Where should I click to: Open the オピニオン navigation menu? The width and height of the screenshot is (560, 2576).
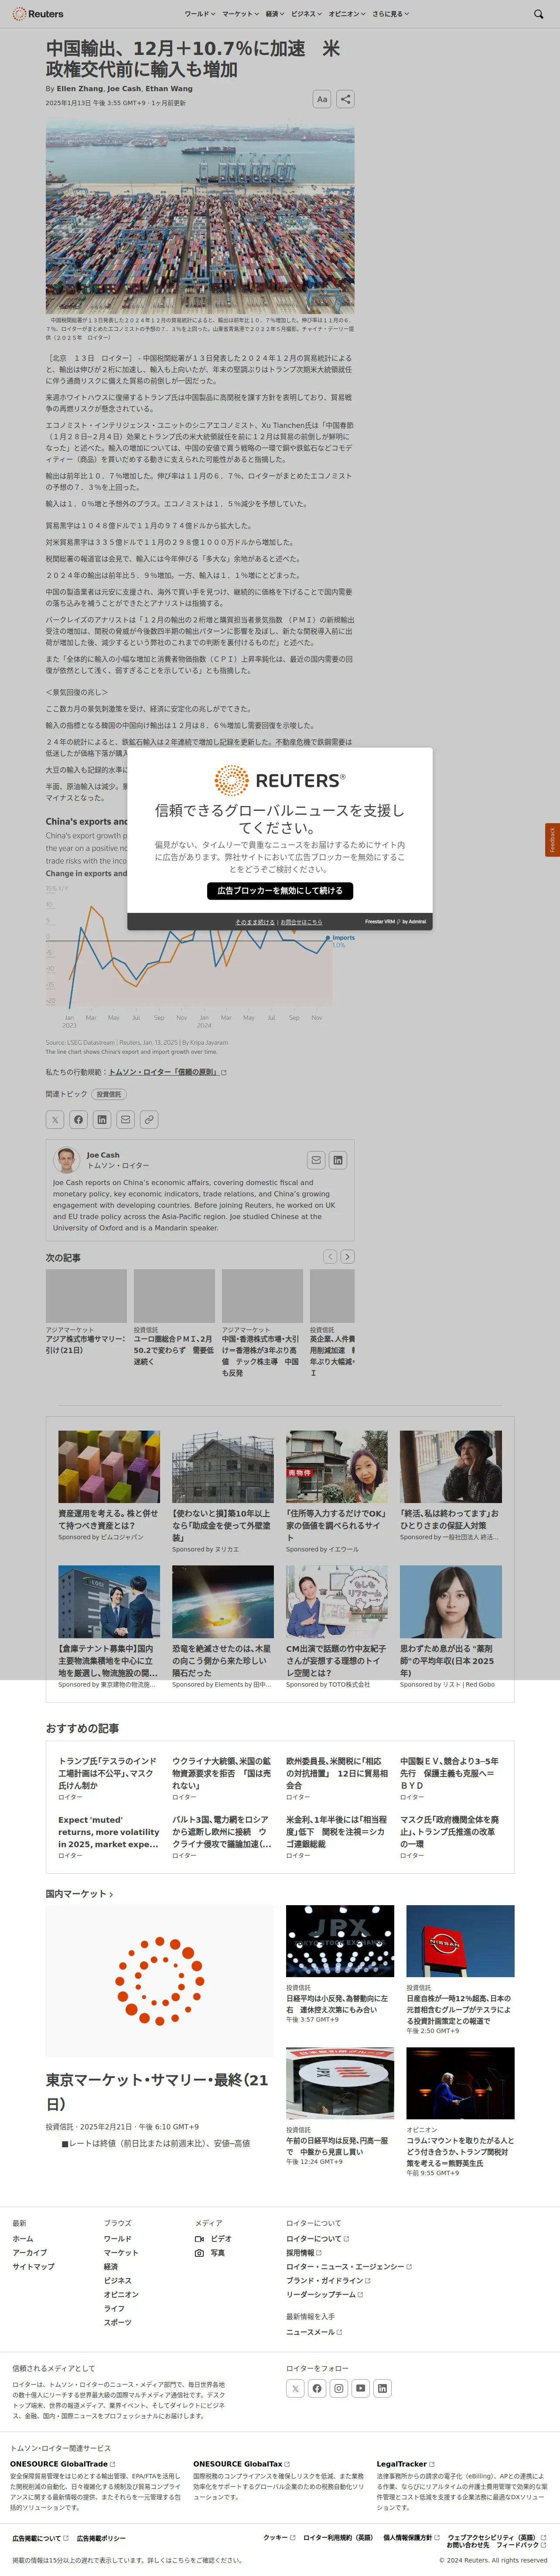[346, 14]
